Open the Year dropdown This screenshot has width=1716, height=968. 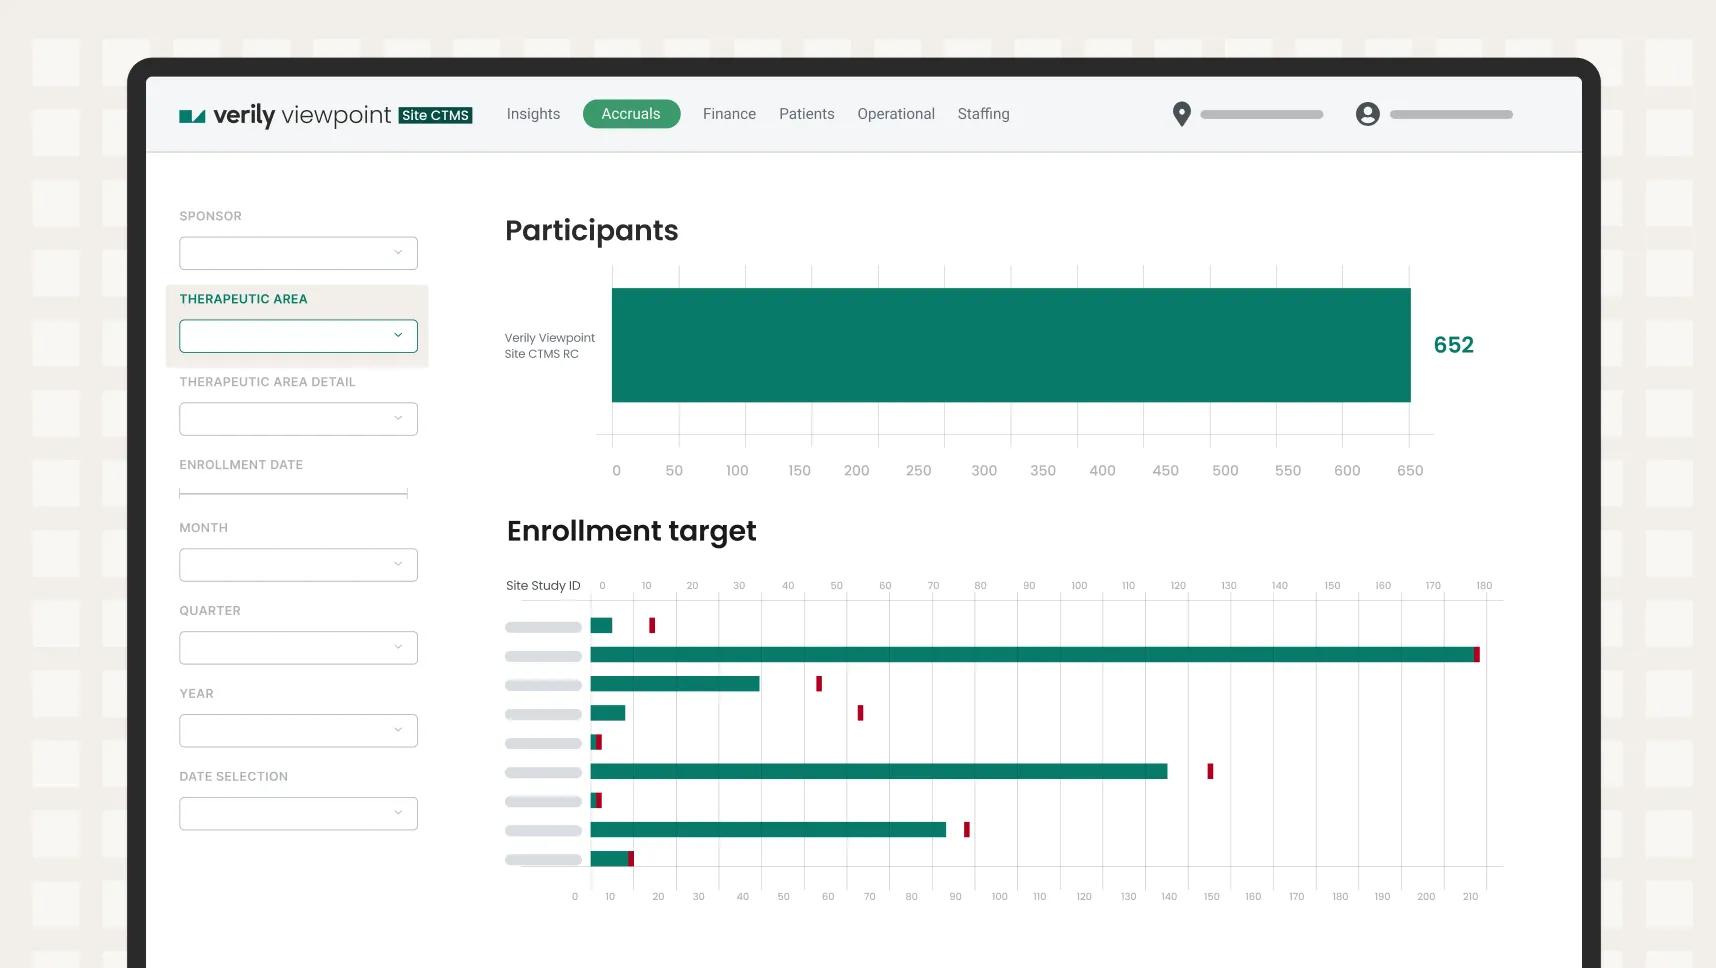point(298,731)
